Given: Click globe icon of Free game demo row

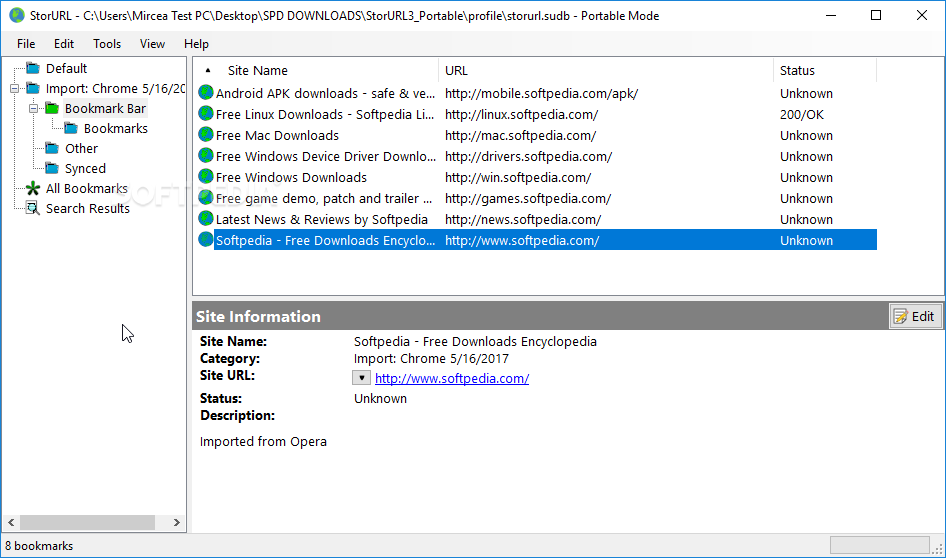Looking at the screenshot, I should [x=206, y=198].
